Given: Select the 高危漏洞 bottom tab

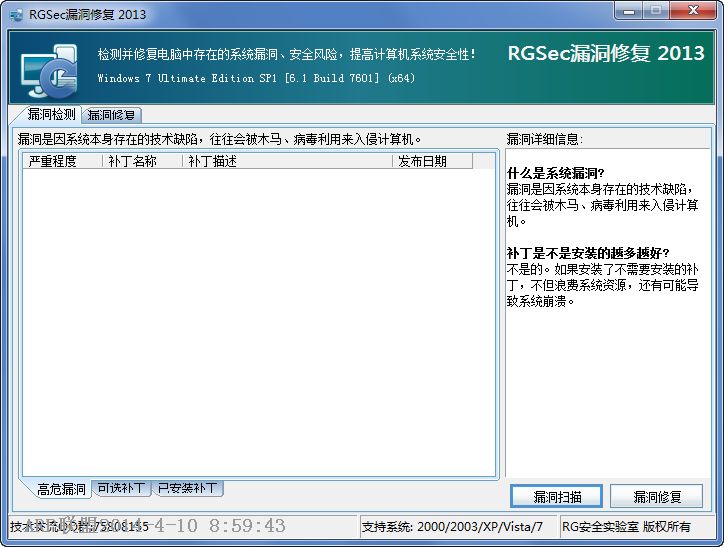Looking at the screenshot, I should coord(61,489).
